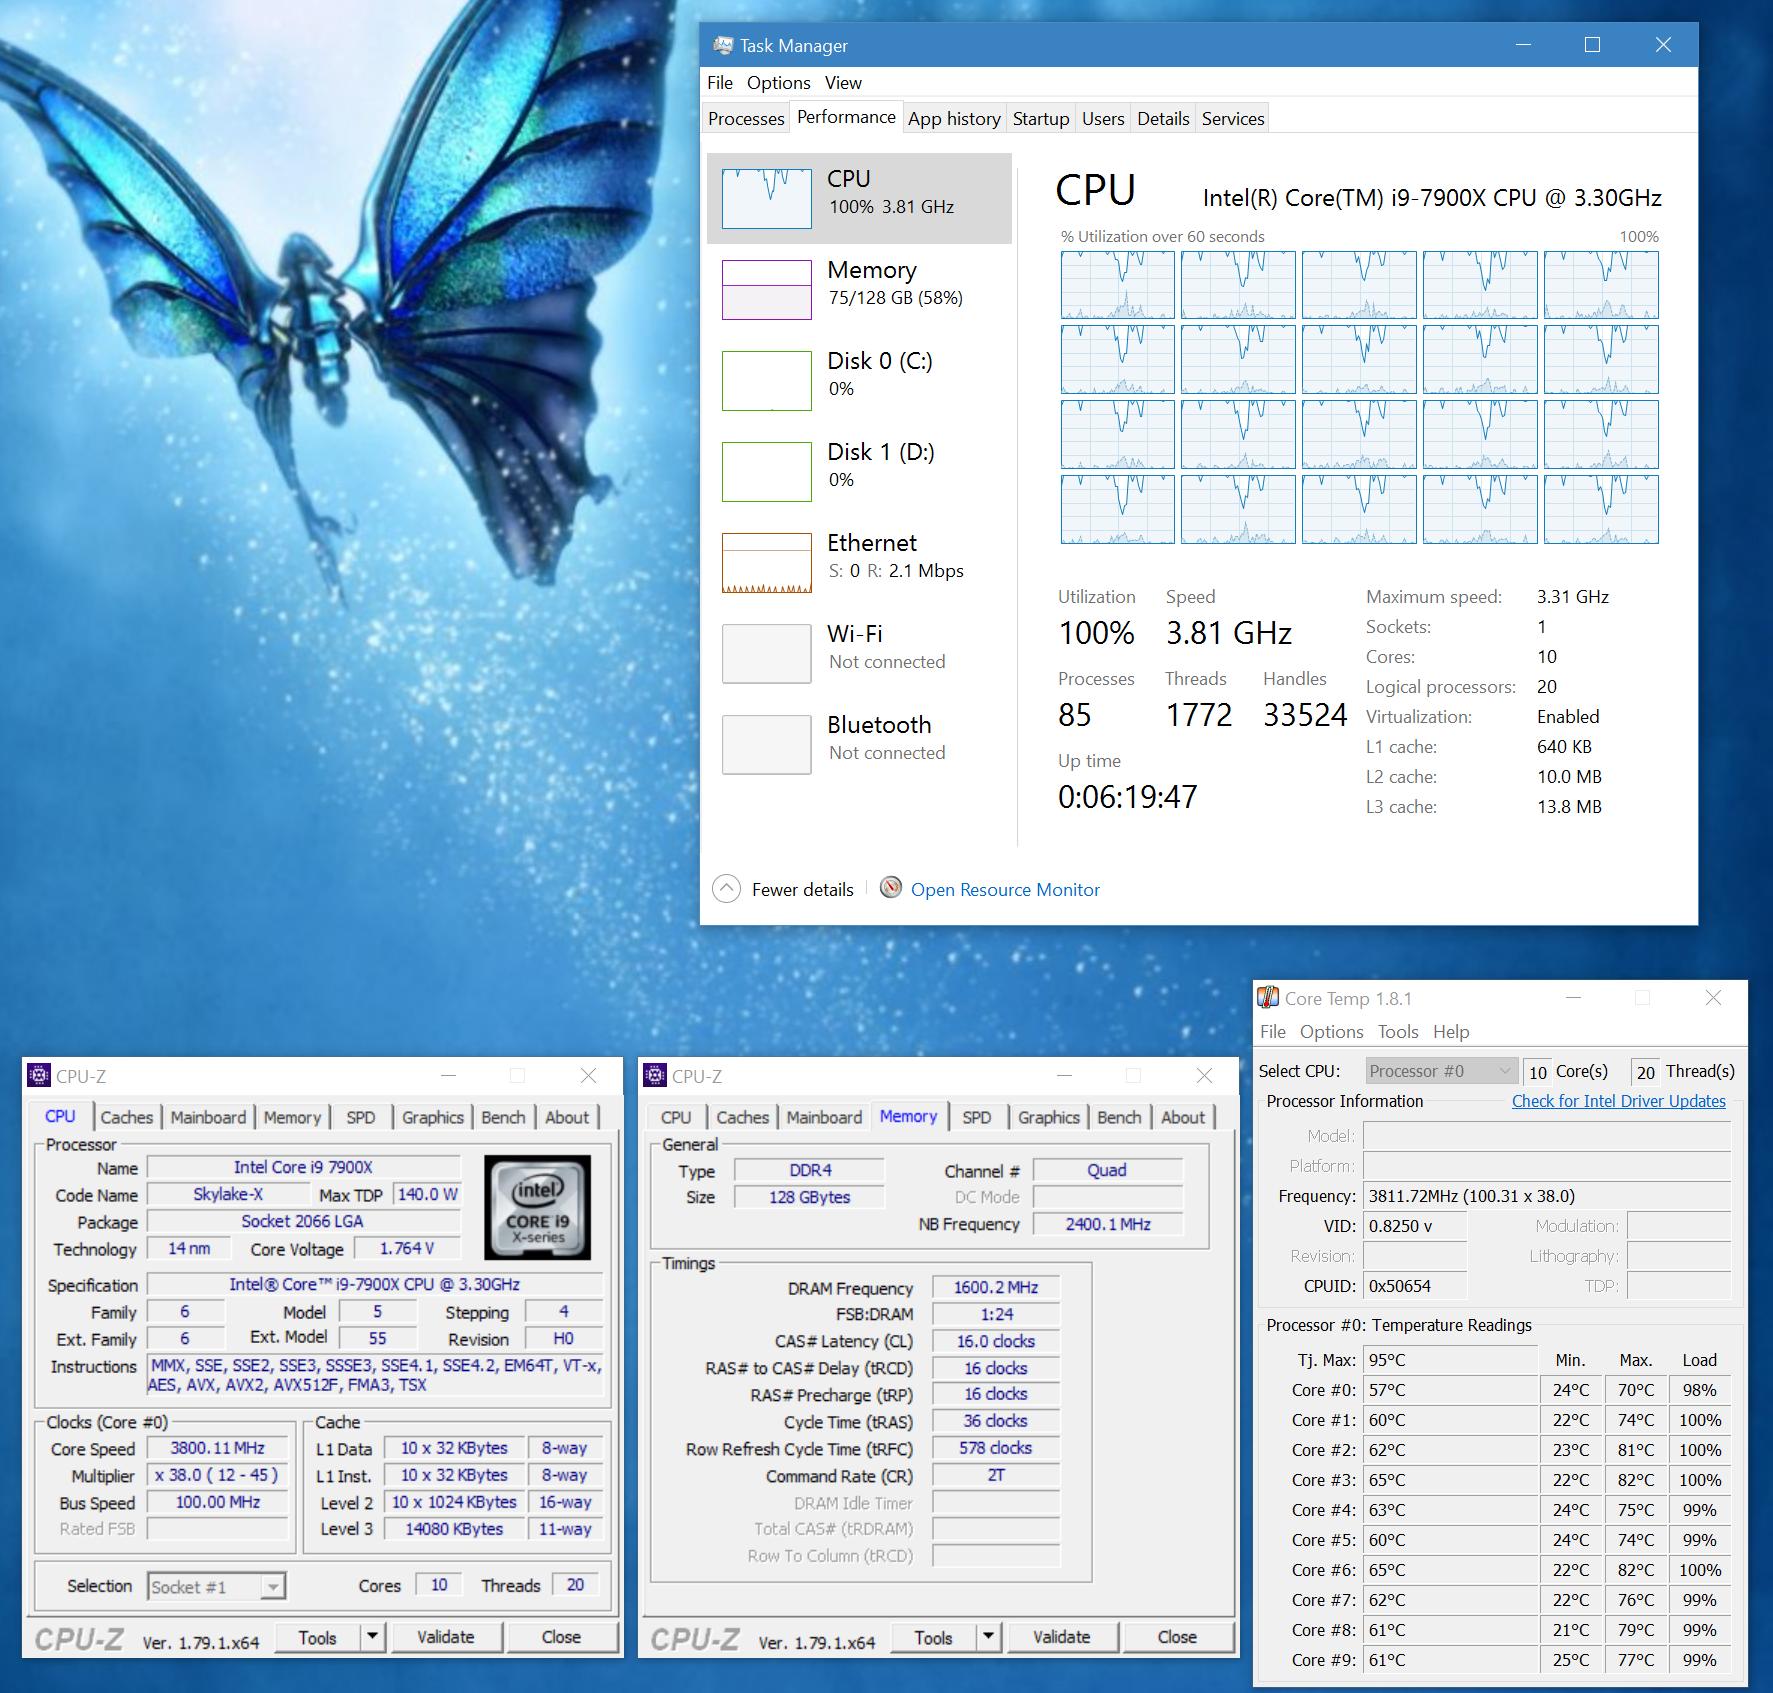The height and width of the screenshot is (1693, 1773).
Task: Open Tools dropdown arrow in CPU-Z Memory window
Action: coord(988,1637)
